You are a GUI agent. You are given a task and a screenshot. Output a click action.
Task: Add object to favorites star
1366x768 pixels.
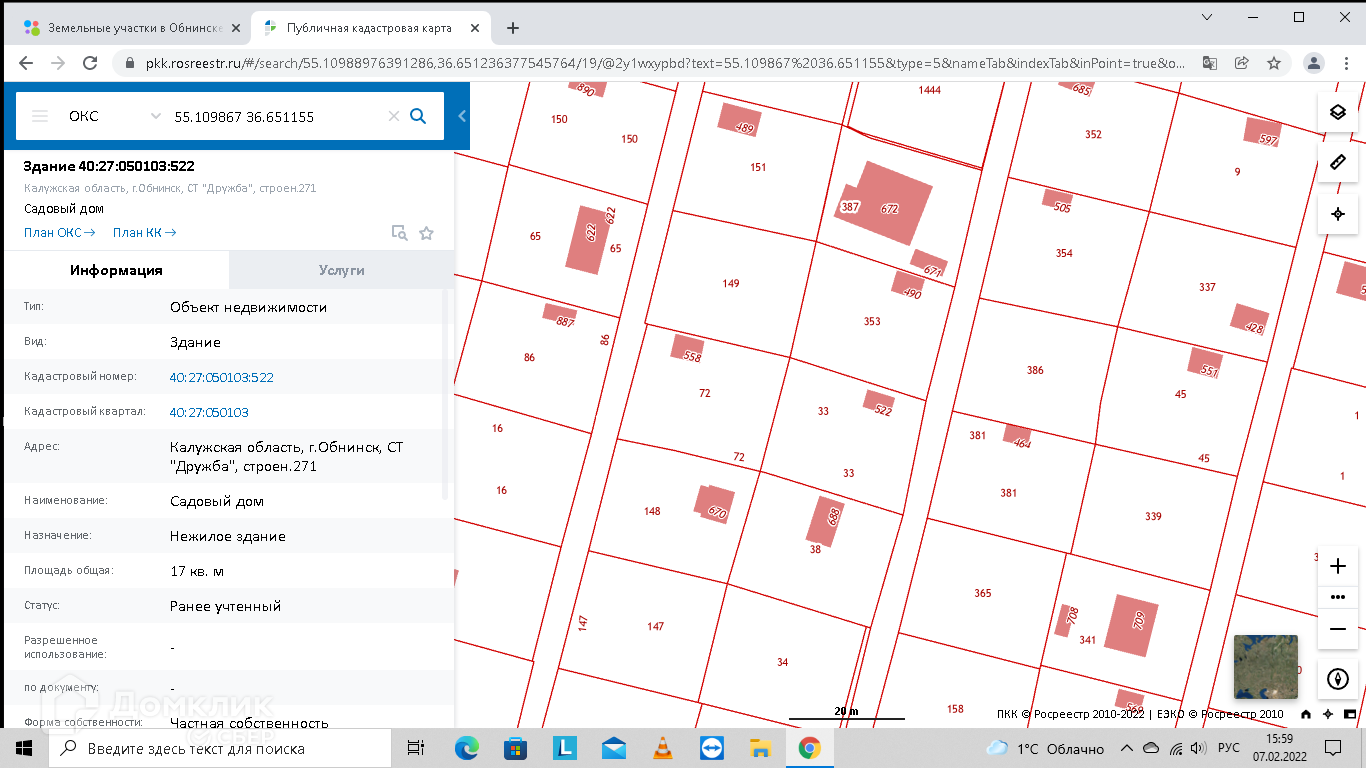pos(426,233)
